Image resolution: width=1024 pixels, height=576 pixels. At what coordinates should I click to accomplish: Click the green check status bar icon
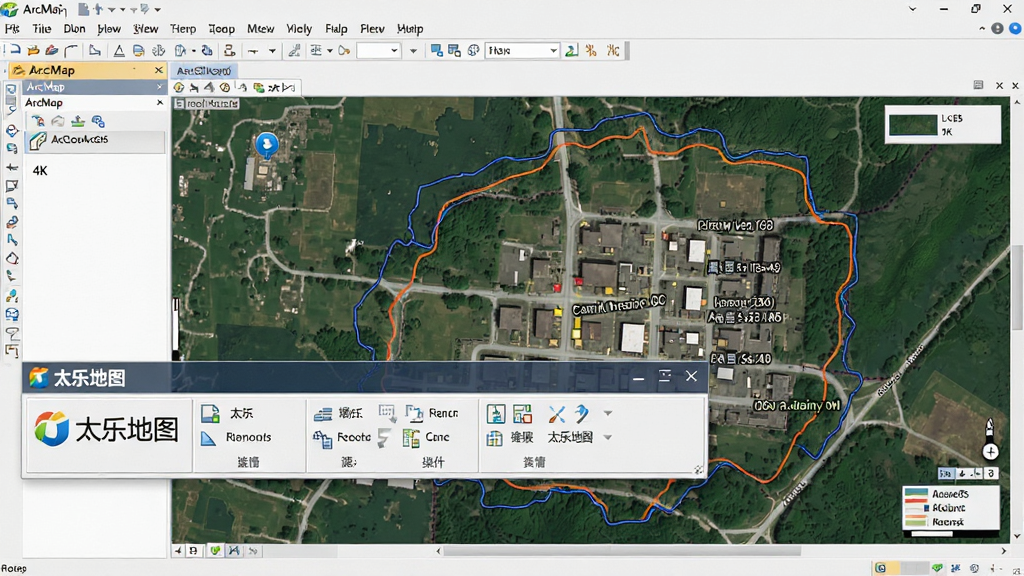pos(938,568)
